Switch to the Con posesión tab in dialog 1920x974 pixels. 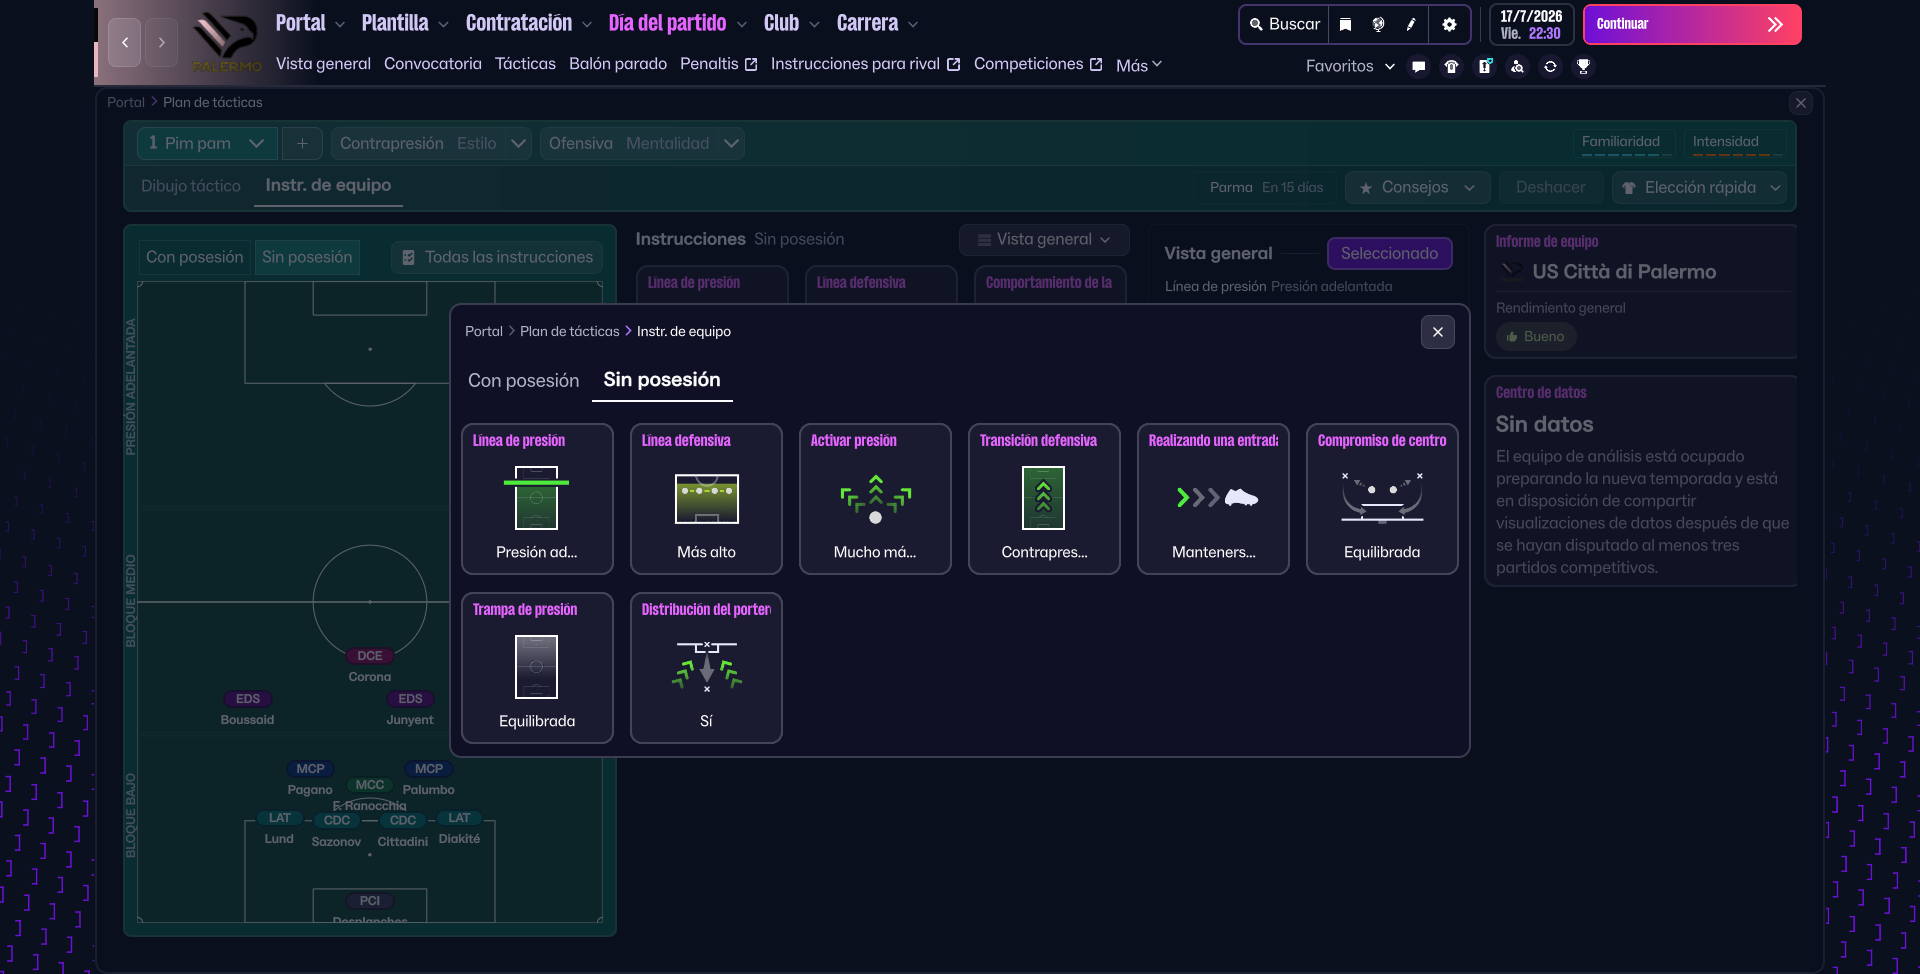coord(523,381)
